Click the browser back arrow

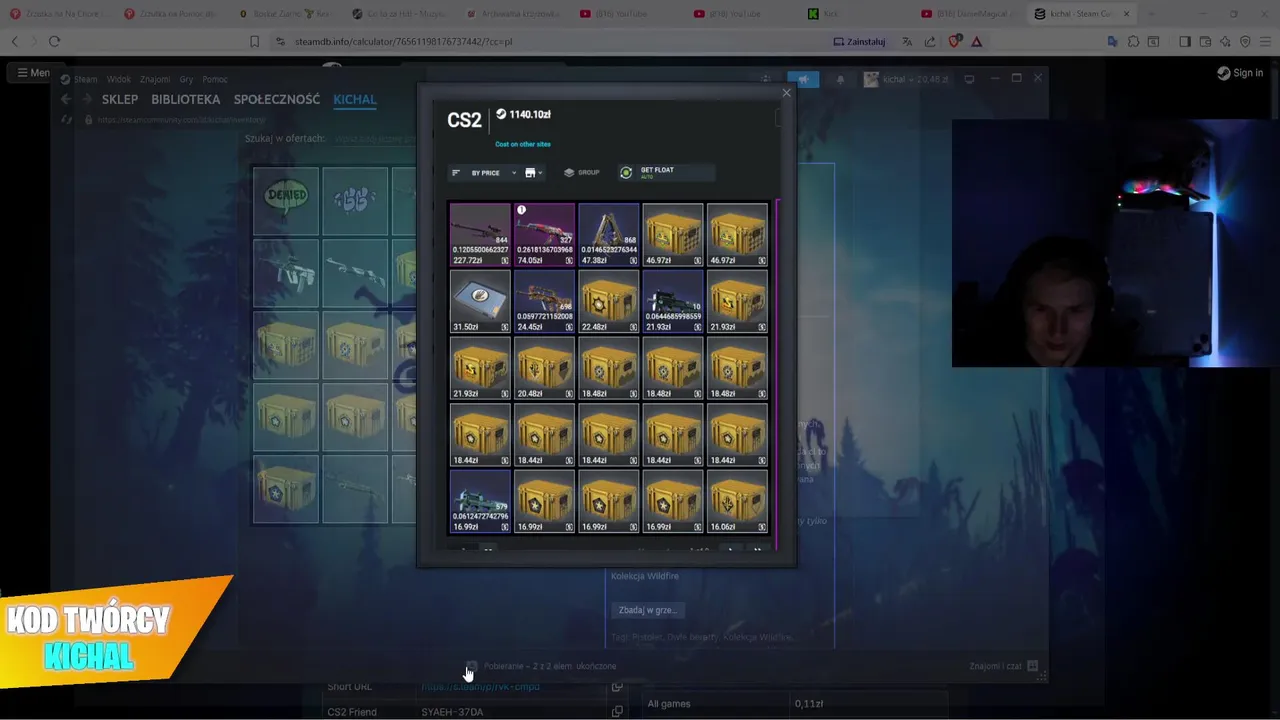tap(14, 41)
